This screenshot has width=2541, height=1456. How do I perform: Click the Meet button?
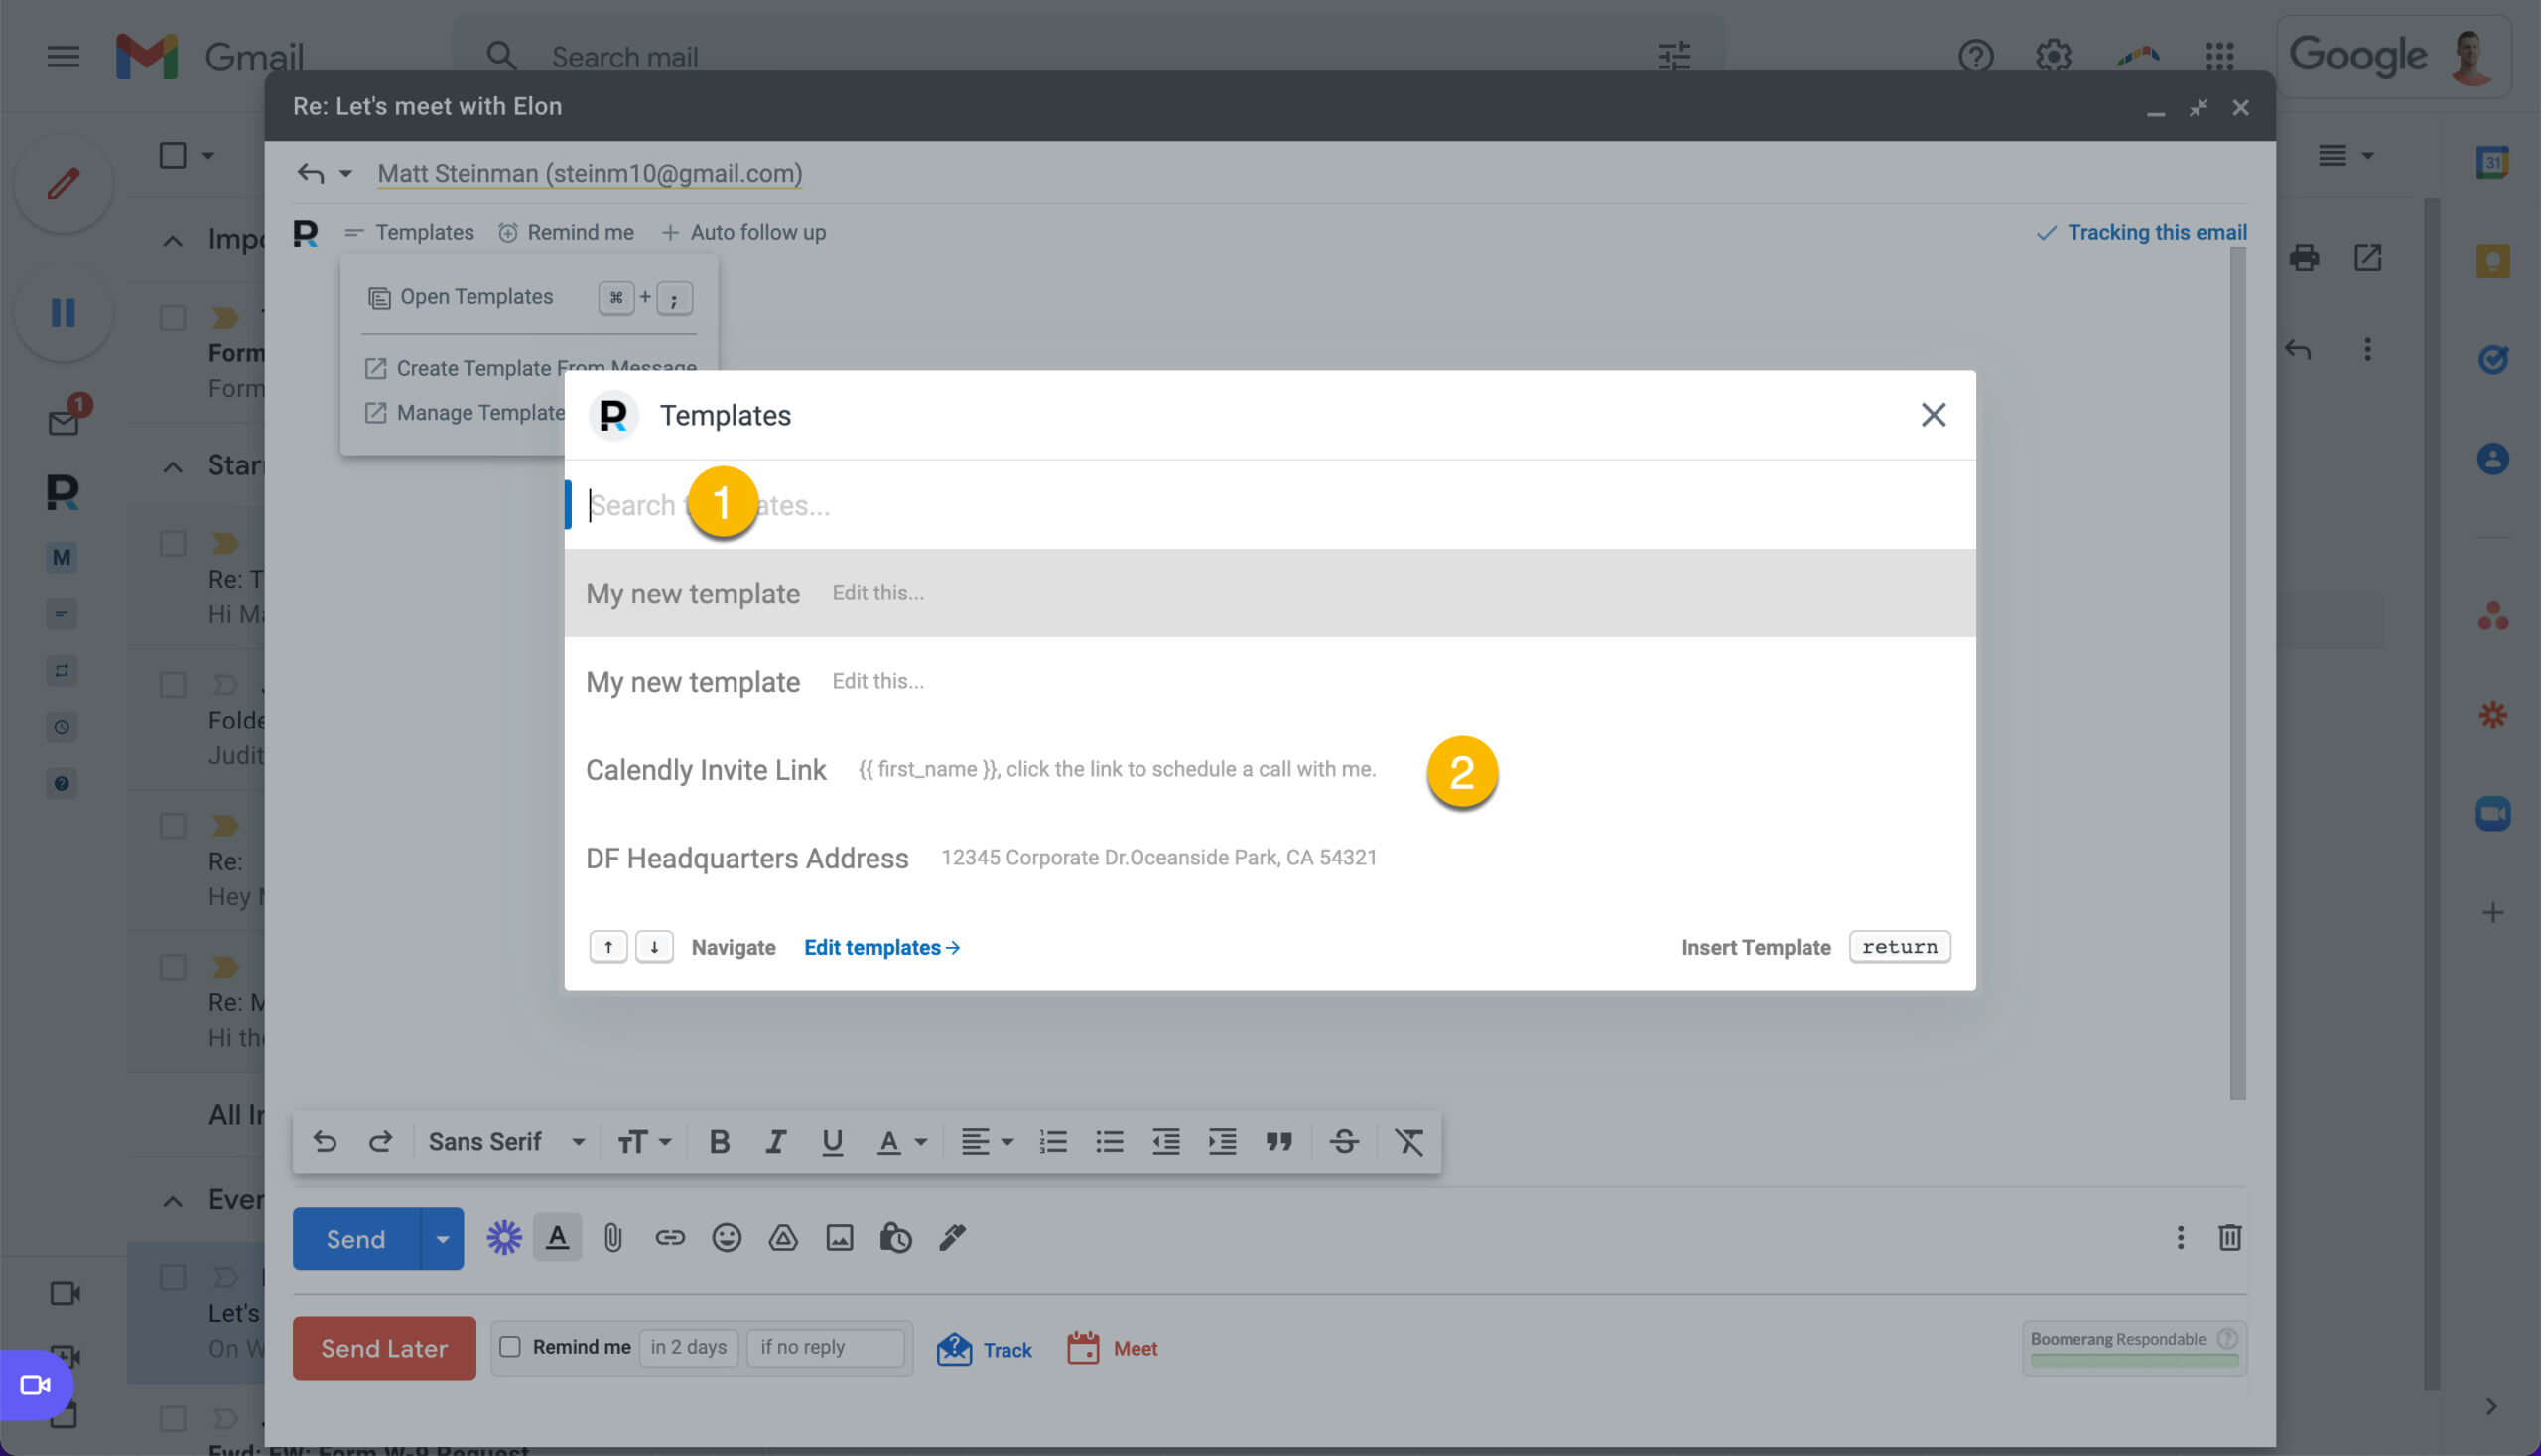1112,1349
